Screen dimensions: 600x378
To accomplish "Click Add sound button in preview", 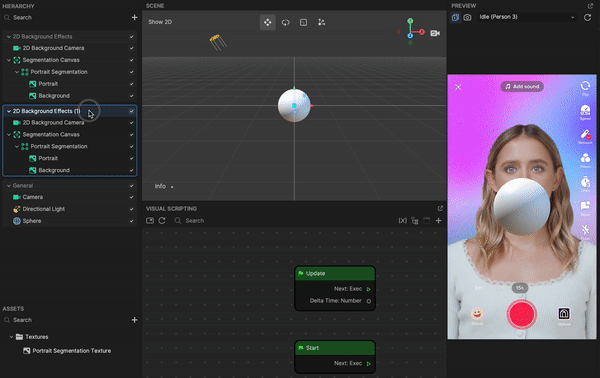I will click(522, 87).
